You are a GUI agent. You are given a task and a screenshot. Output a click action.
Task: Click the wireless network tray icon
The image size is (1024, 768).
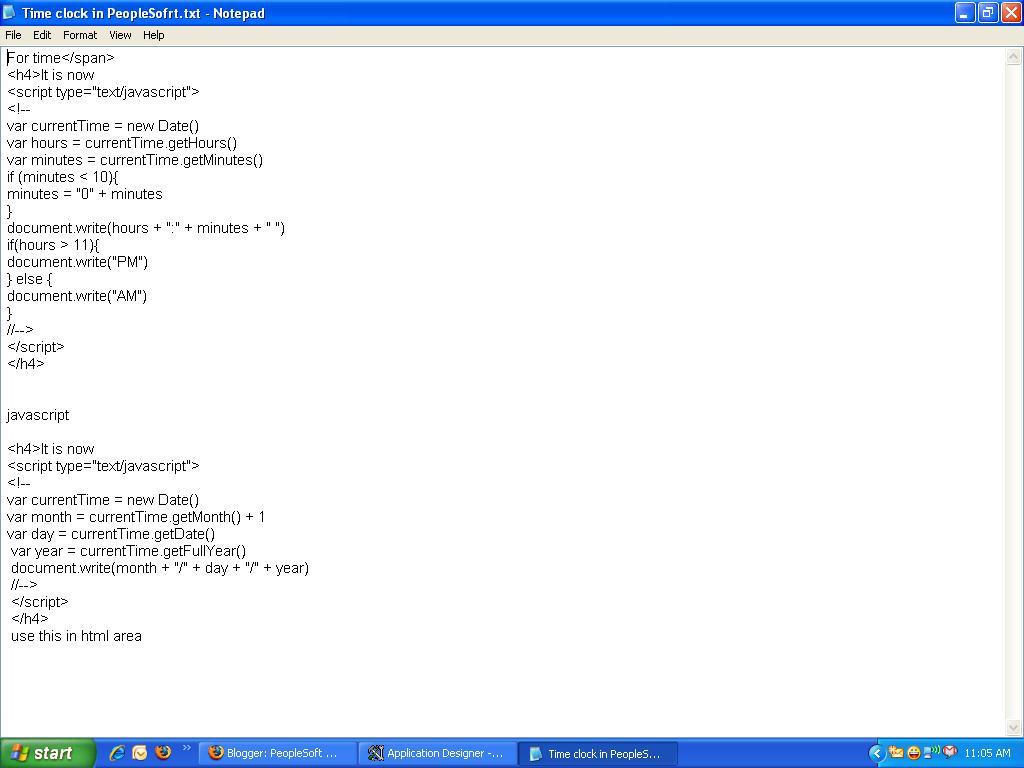pyautogui.click(x=931, y=751)
